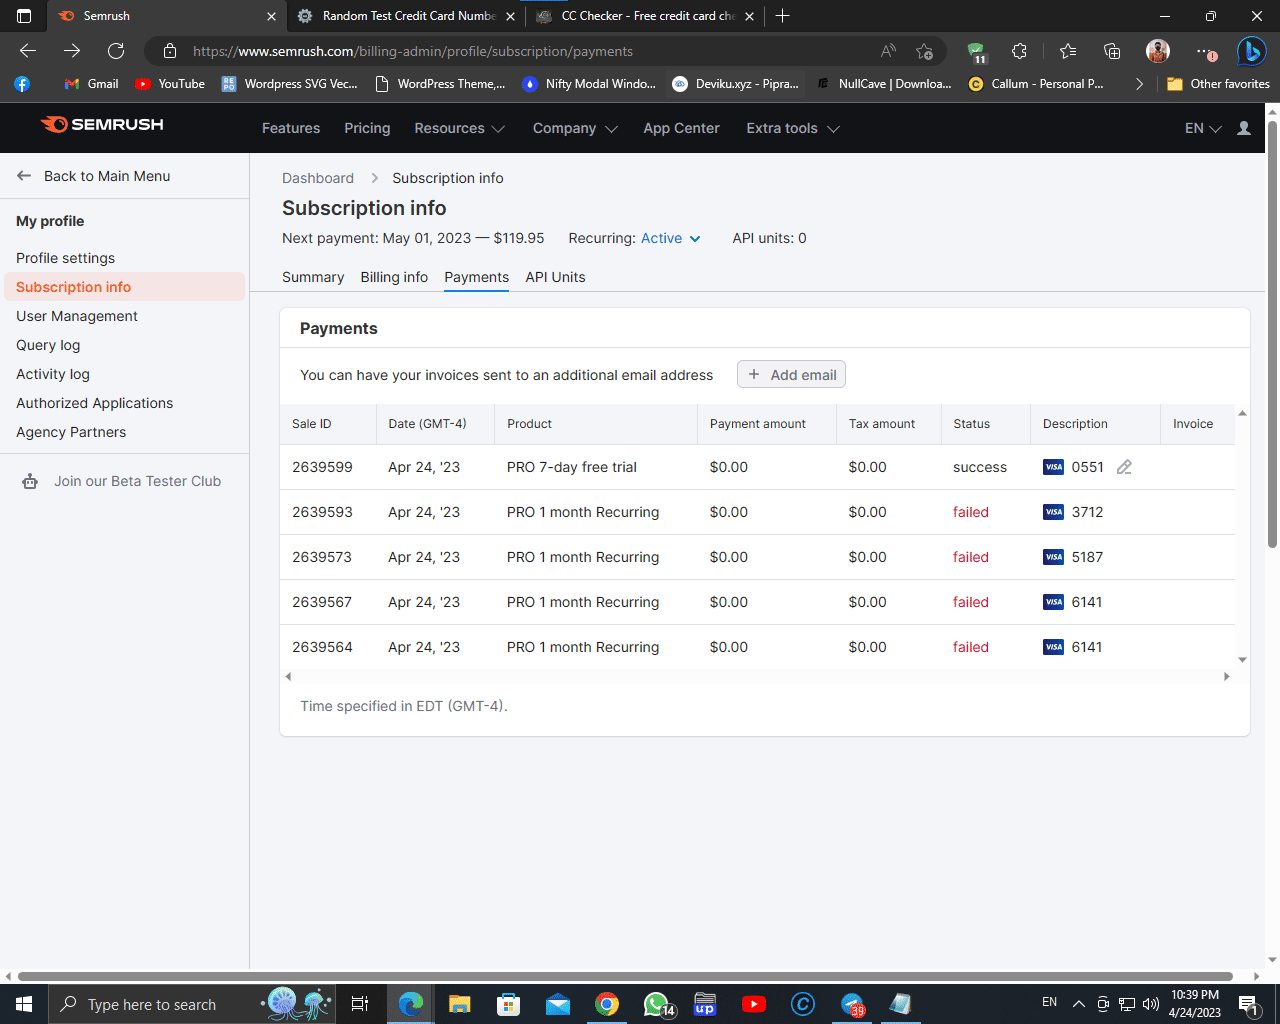Click the Beta Tester Club robot icon
The image size is (1280, 1024).
click(x=30, y=482)
